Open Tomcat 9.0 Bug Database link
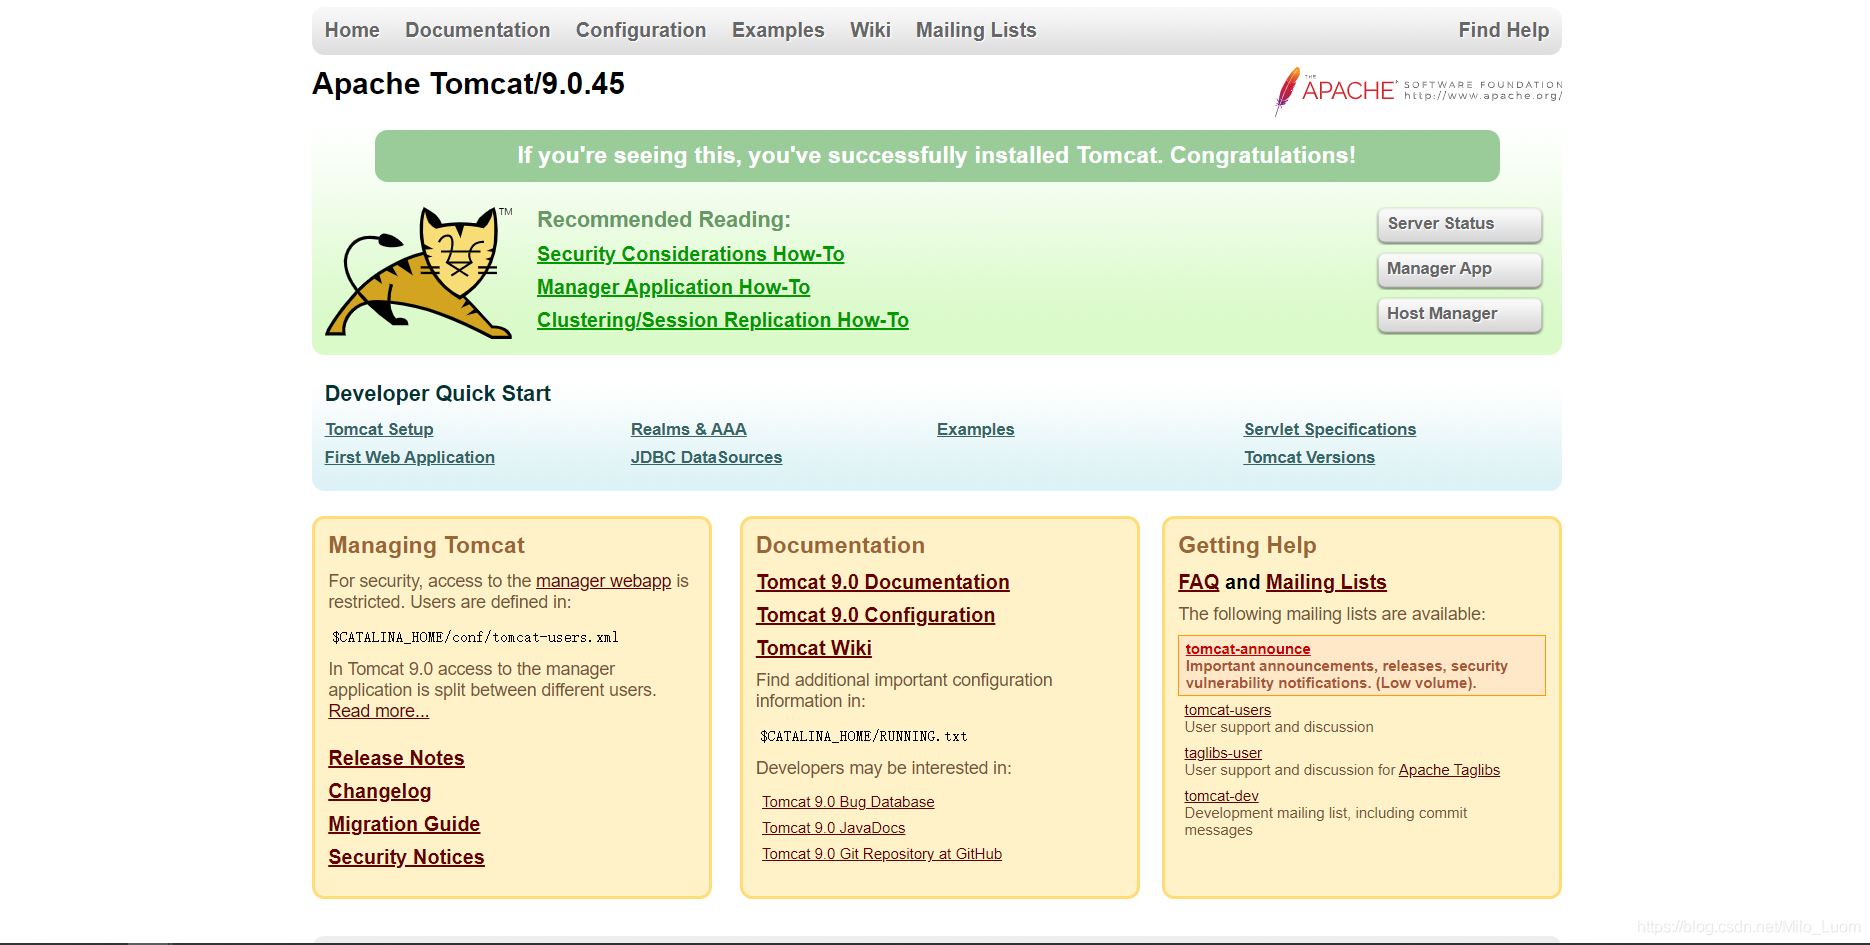The image size is (1870, 945). point(848,802)
